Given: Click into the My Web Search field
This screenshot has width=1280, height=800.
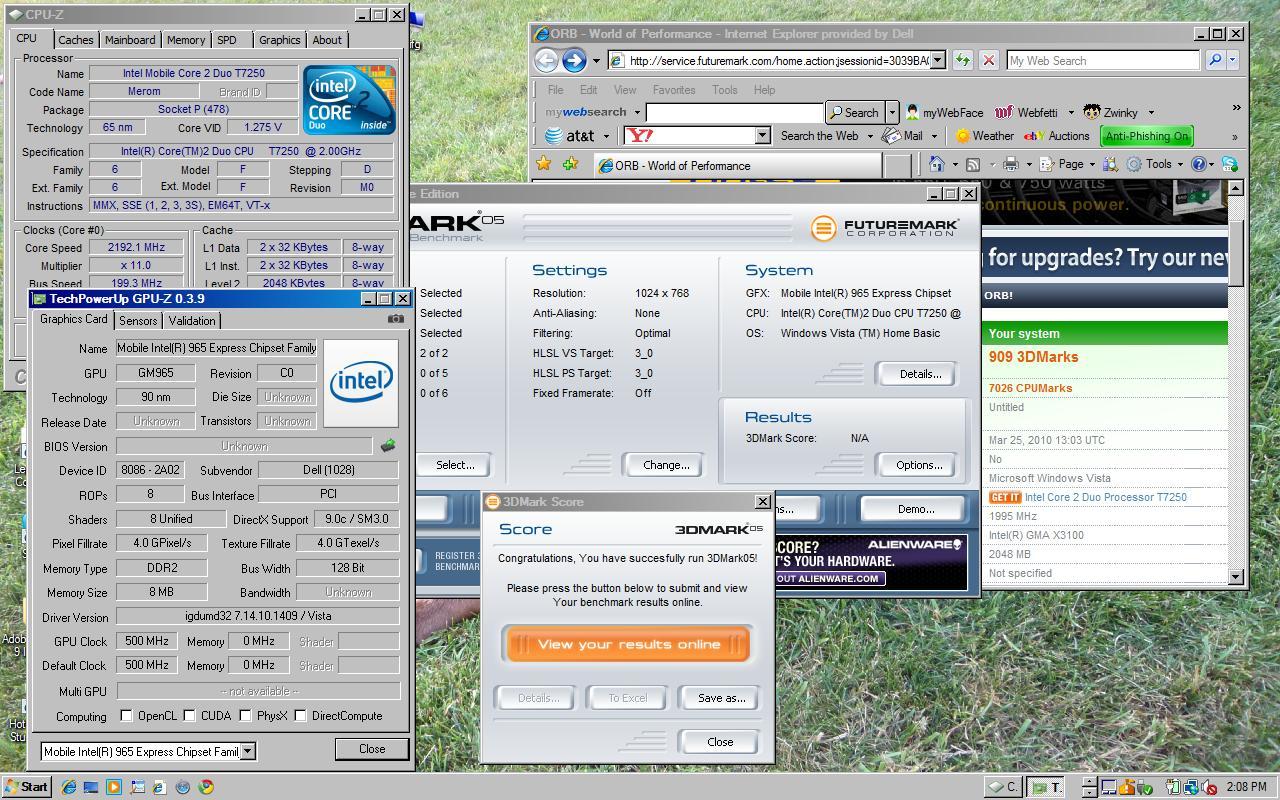Looking at the screenshot, I should (x=1102, y=60).
